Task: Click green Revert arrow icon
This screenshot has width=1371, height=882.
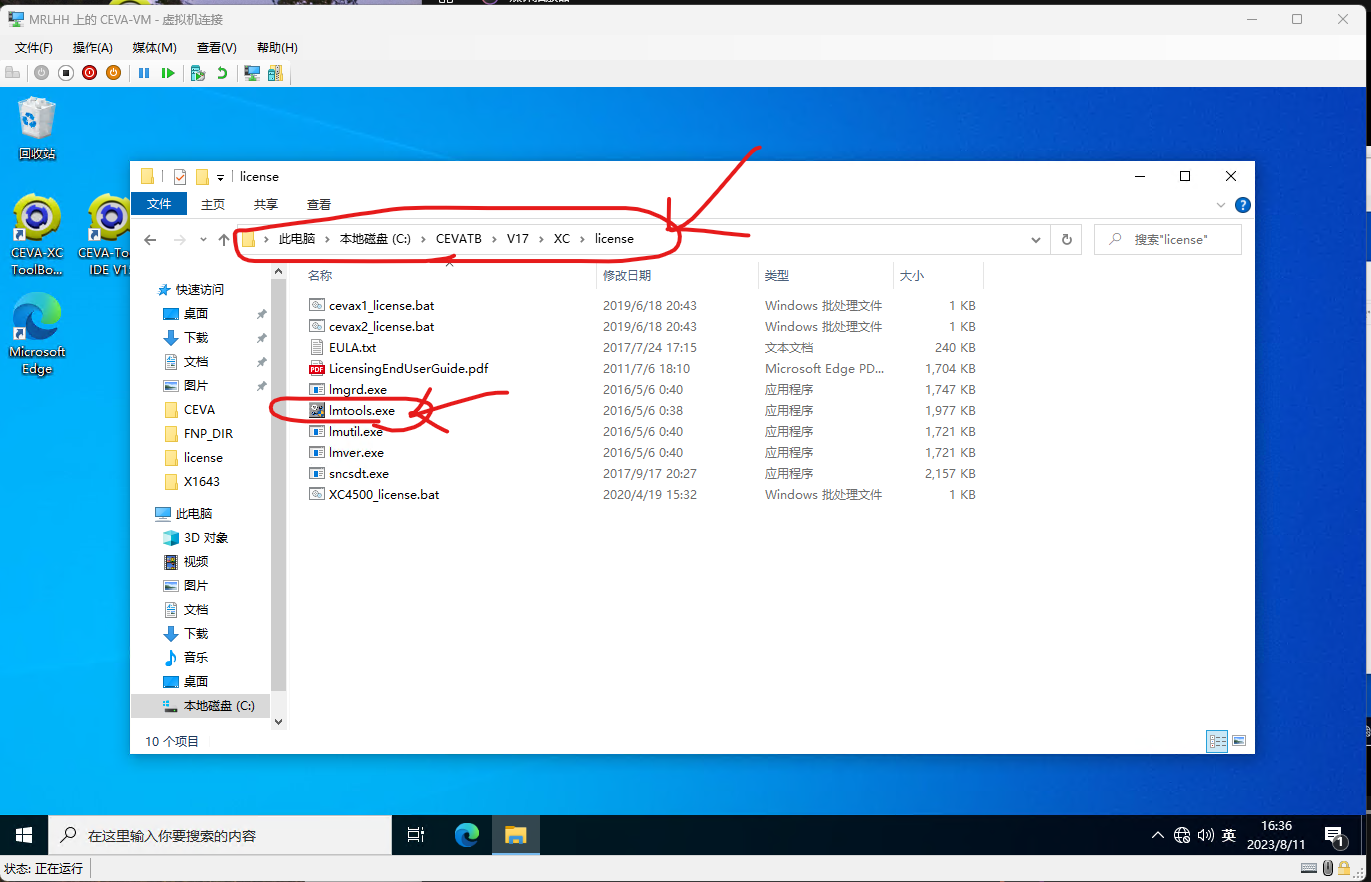Action: click(221, 73)
